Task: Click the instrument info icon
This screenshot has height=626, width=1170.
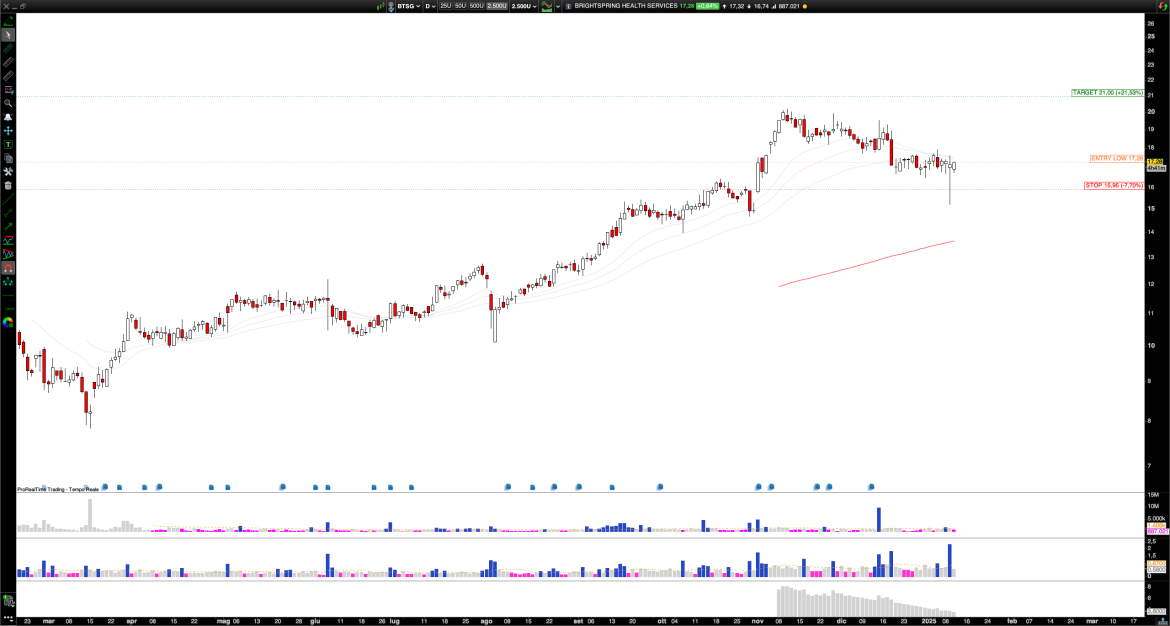Action: (567, 8)
